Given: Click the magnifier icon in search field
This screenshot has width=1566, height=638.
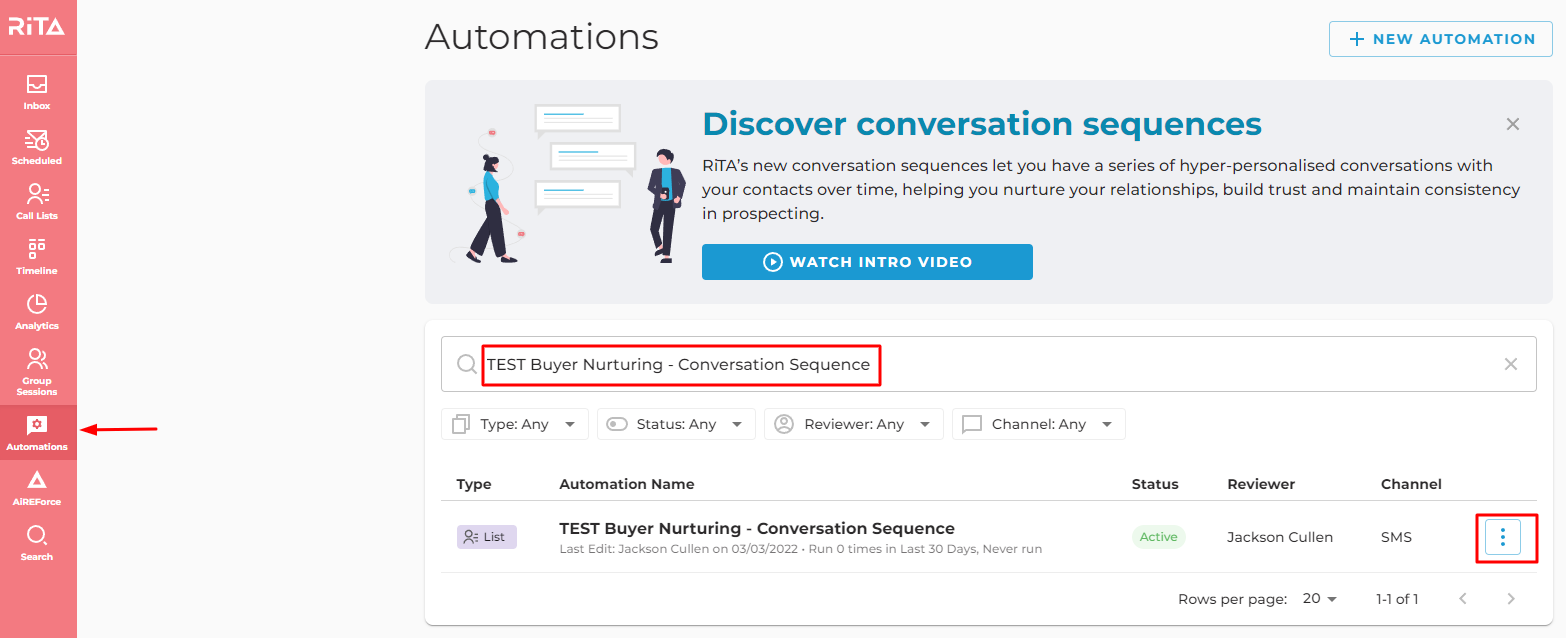Looking at the screenshot, I should (466, 364).
